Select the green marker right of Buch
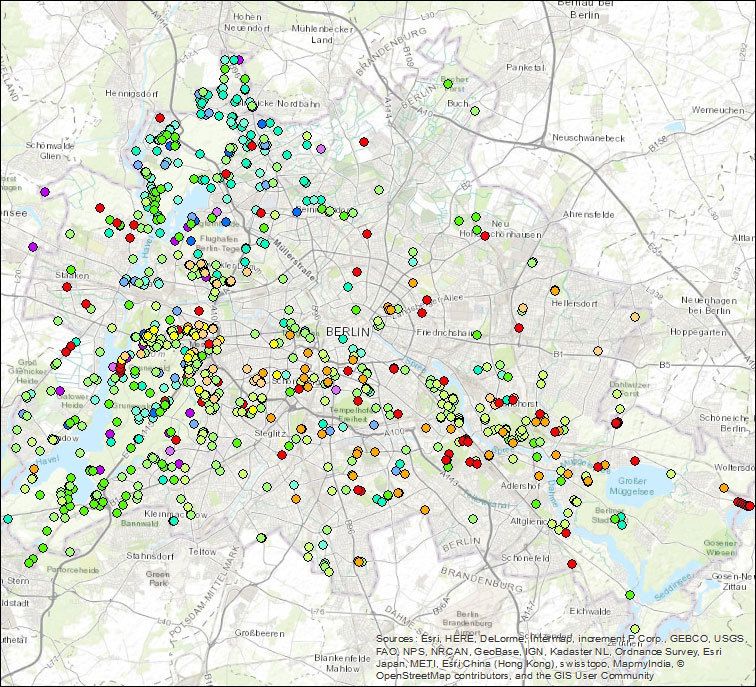Screen dimensions: 756x687 click(x=475, y=111)
